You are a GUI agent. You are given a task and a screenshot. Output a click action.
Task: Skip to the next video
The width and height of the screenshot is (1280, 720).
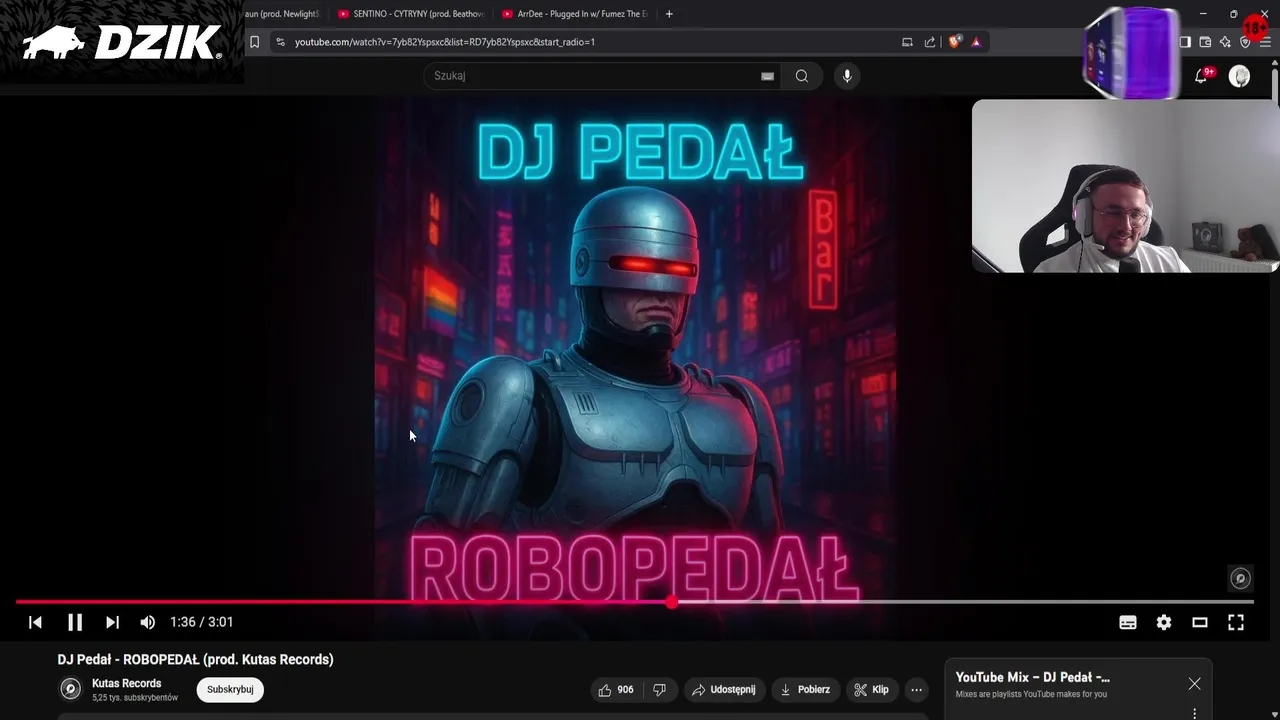(x=112, y=622)
